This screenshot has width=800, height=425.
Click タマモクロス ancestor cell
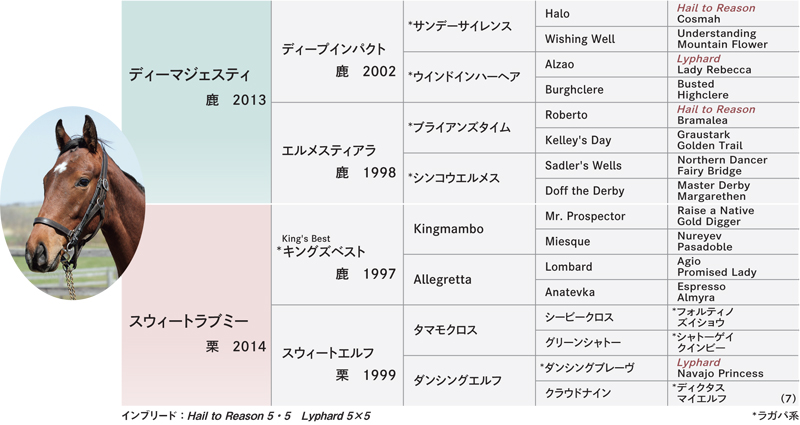click(x=469, y=330)
